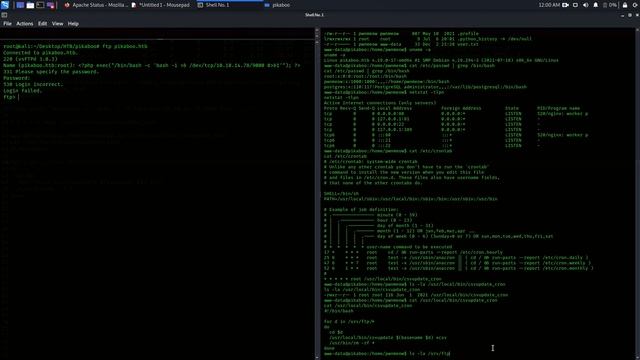Open the Kali applications menu icon
The height and width of the screenshot is (360, 640).
click(x=5, y=5)
